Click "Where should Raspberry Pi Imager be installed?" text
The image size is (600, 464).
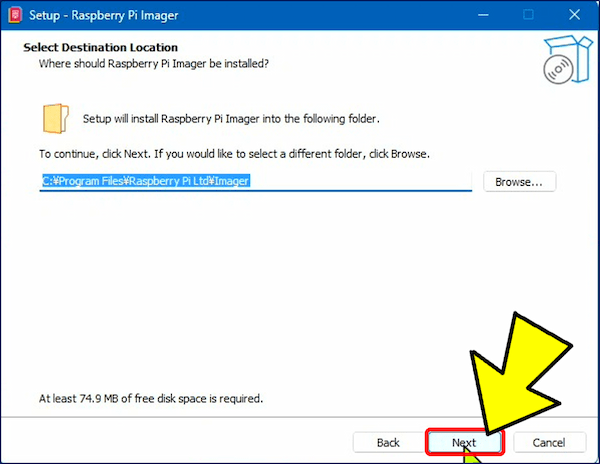pyautogui.click(x=154, y=63)
